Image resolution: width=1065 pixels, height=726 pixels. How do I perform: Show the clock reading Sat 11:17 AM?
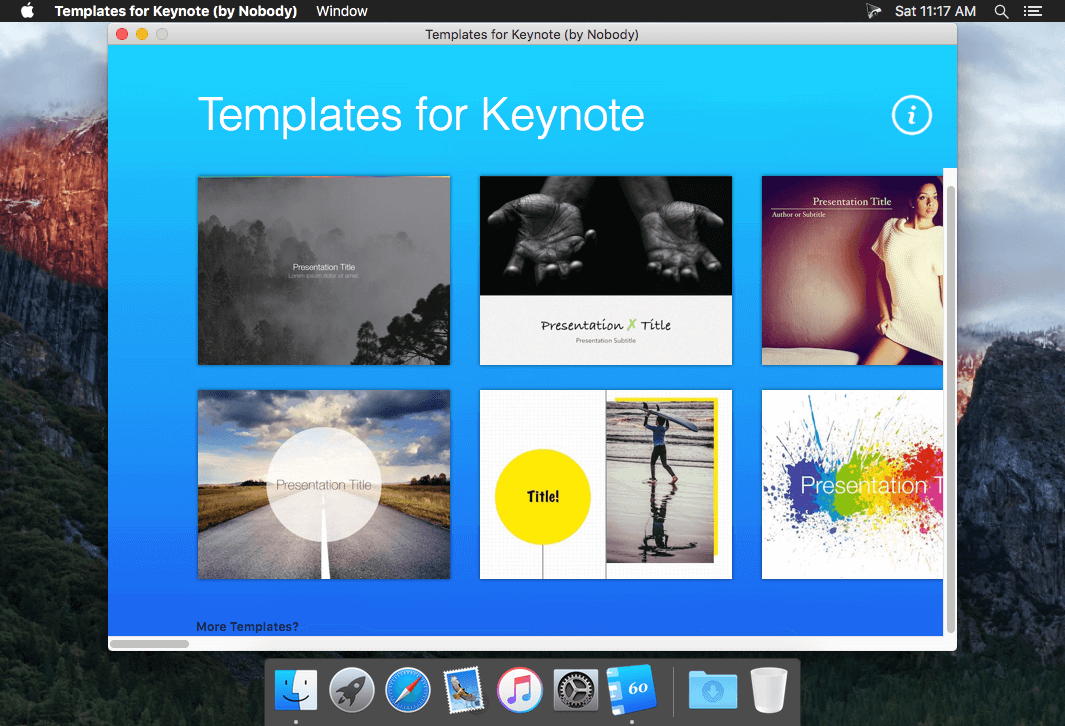coord(935,11)
